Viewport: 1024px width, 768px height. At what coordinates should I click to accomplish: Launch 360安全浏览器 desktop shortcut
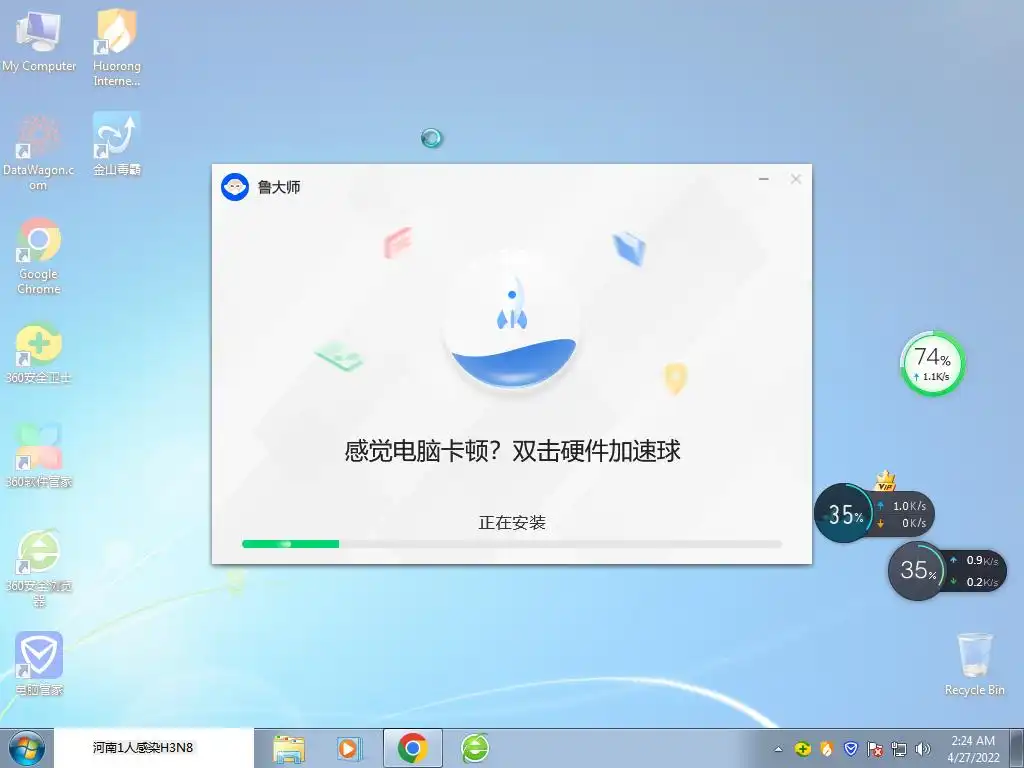(x=39, y=568)
